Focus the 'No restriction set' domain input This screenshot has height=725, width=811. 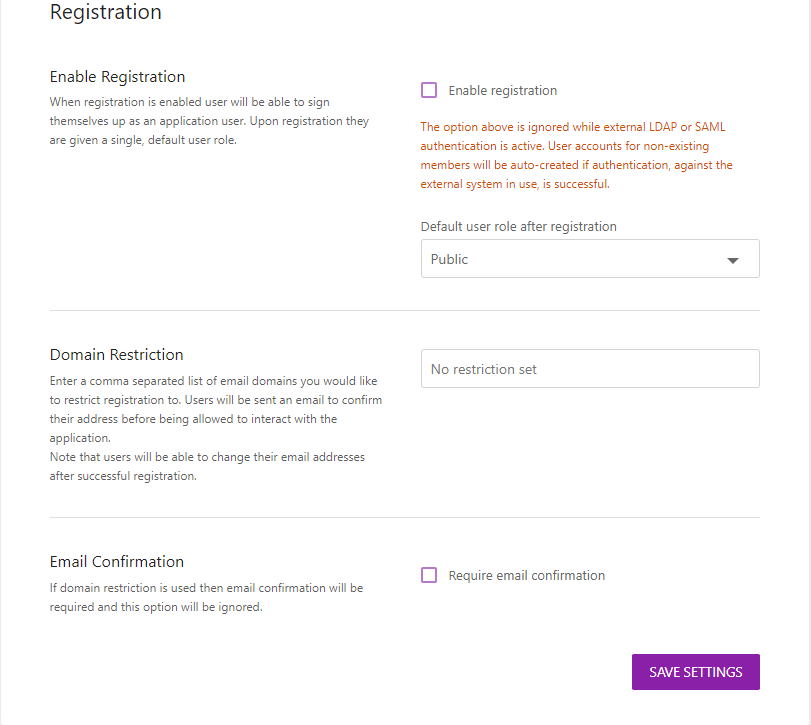tap(590, 369)
